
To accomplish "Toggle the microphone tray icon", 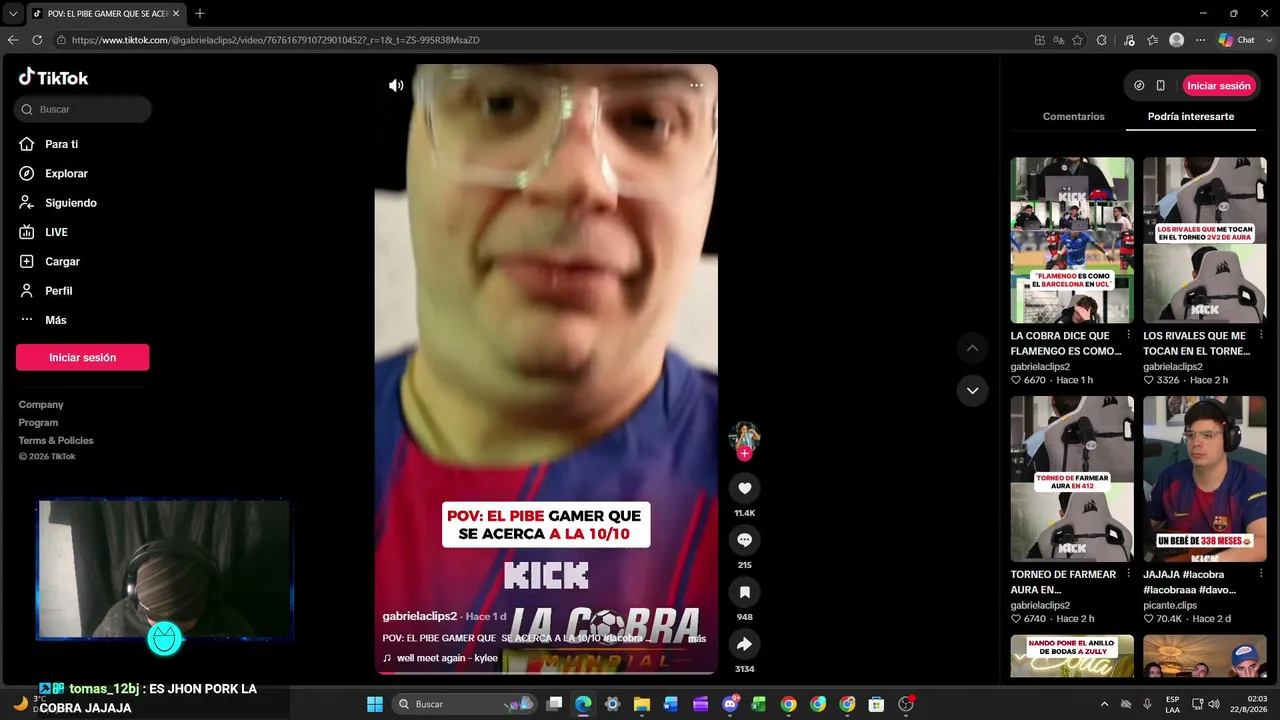I will [1147, 704].
